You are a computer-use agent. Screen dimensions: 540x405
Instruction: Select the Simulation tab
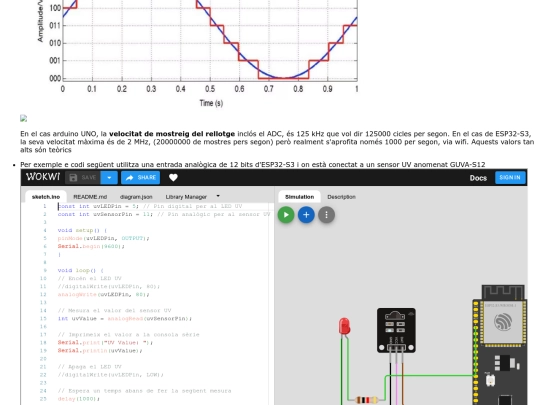point(299,197)
